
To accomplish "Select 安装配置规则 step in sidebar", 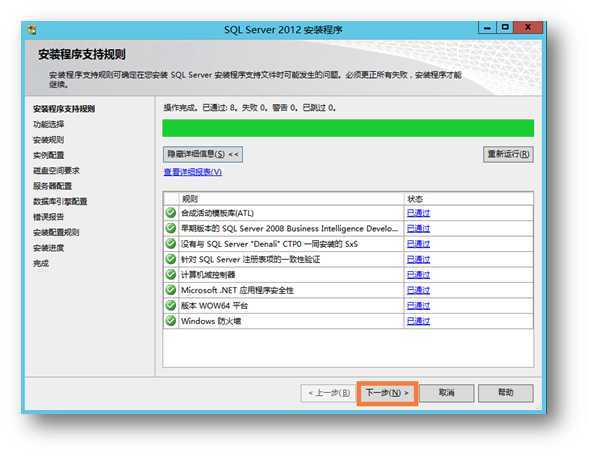I will (x=56, y=232).
